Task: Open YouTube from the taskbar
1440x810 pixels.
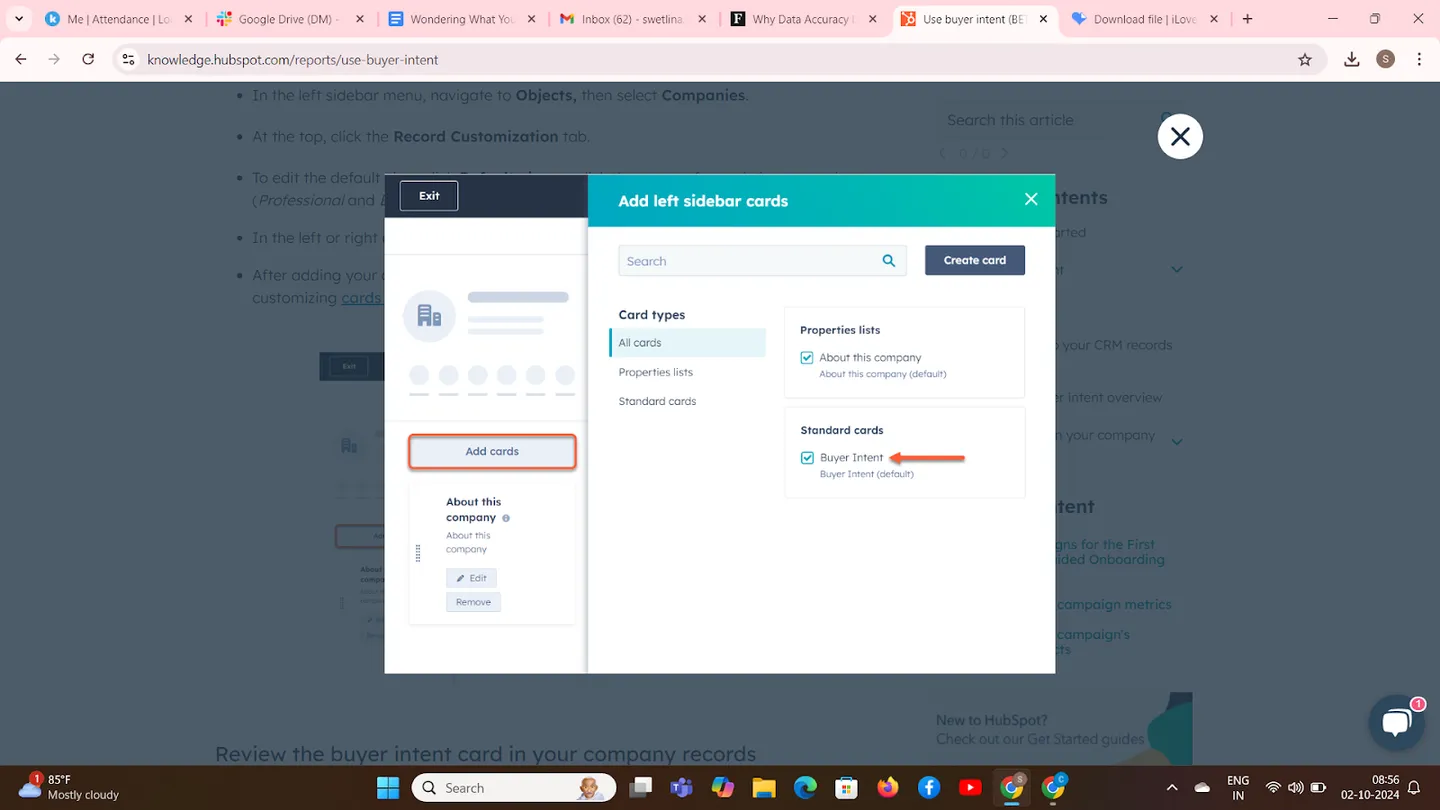Action: point(970,788)
